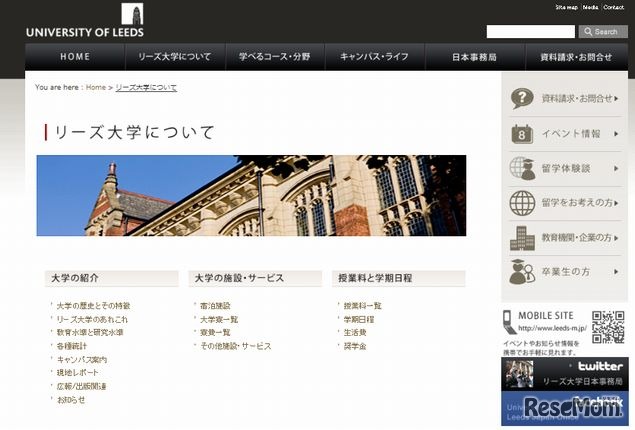Click the campus building banner image
Viewport: 635px width, 430px height.
[251, 196]
